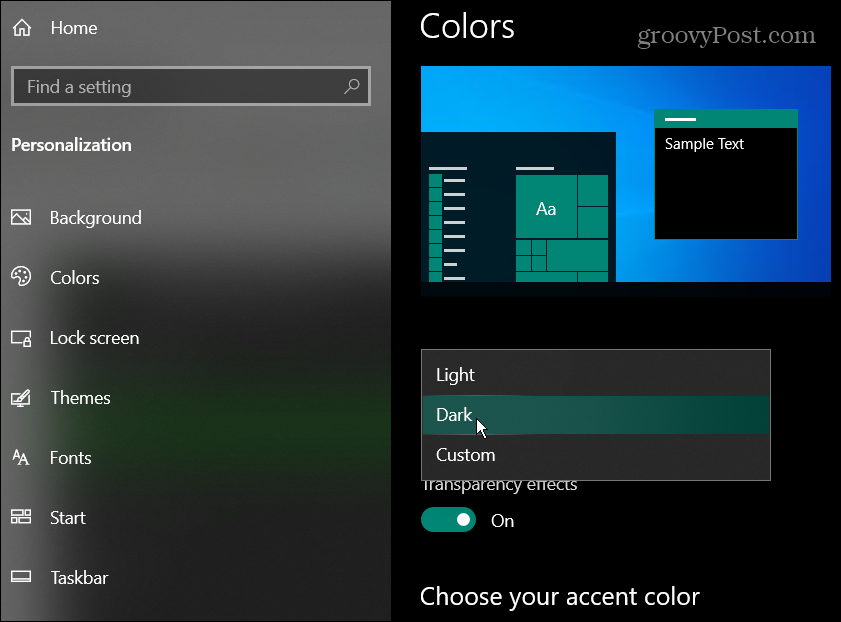Click the Personalization section heading
This screenshot has width=841, height=622.
71,145
